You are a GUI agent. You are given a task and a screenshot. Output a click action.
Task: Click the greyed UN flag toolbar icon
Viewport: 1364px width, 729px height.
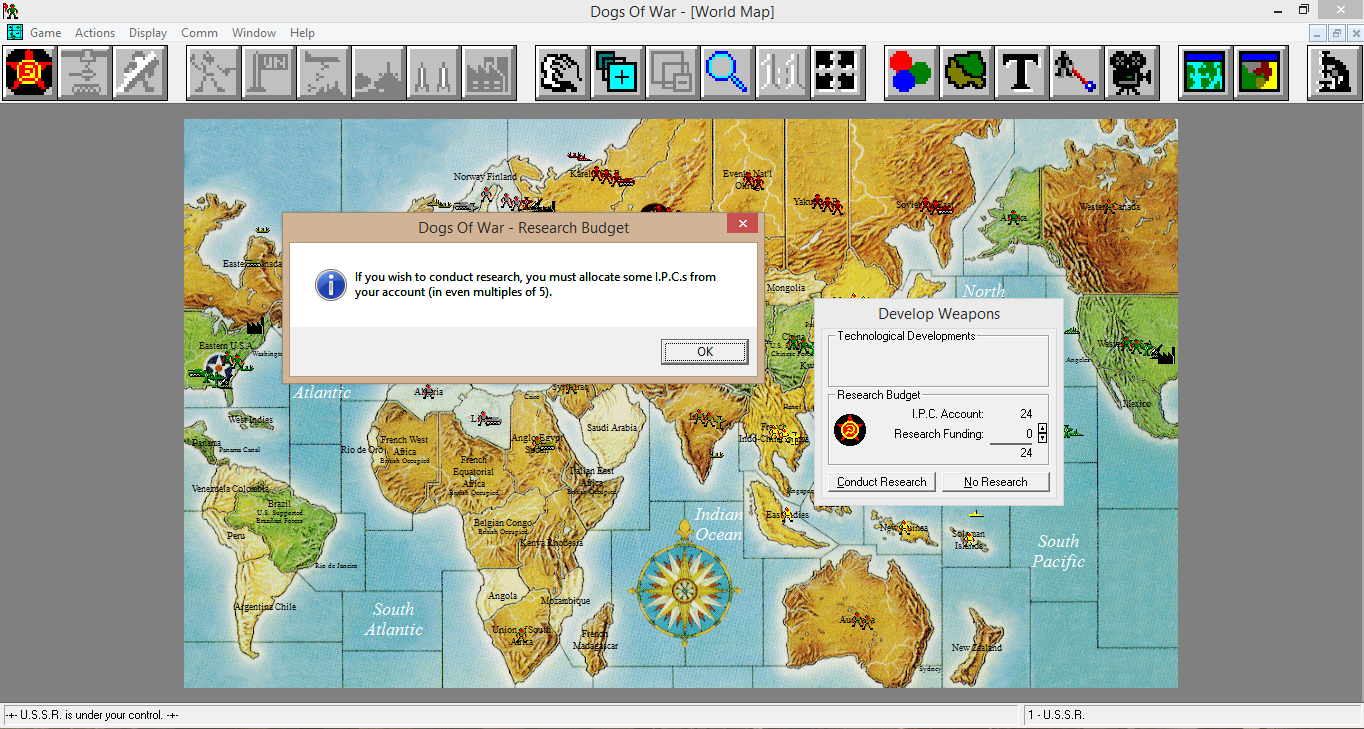[268, 73]
